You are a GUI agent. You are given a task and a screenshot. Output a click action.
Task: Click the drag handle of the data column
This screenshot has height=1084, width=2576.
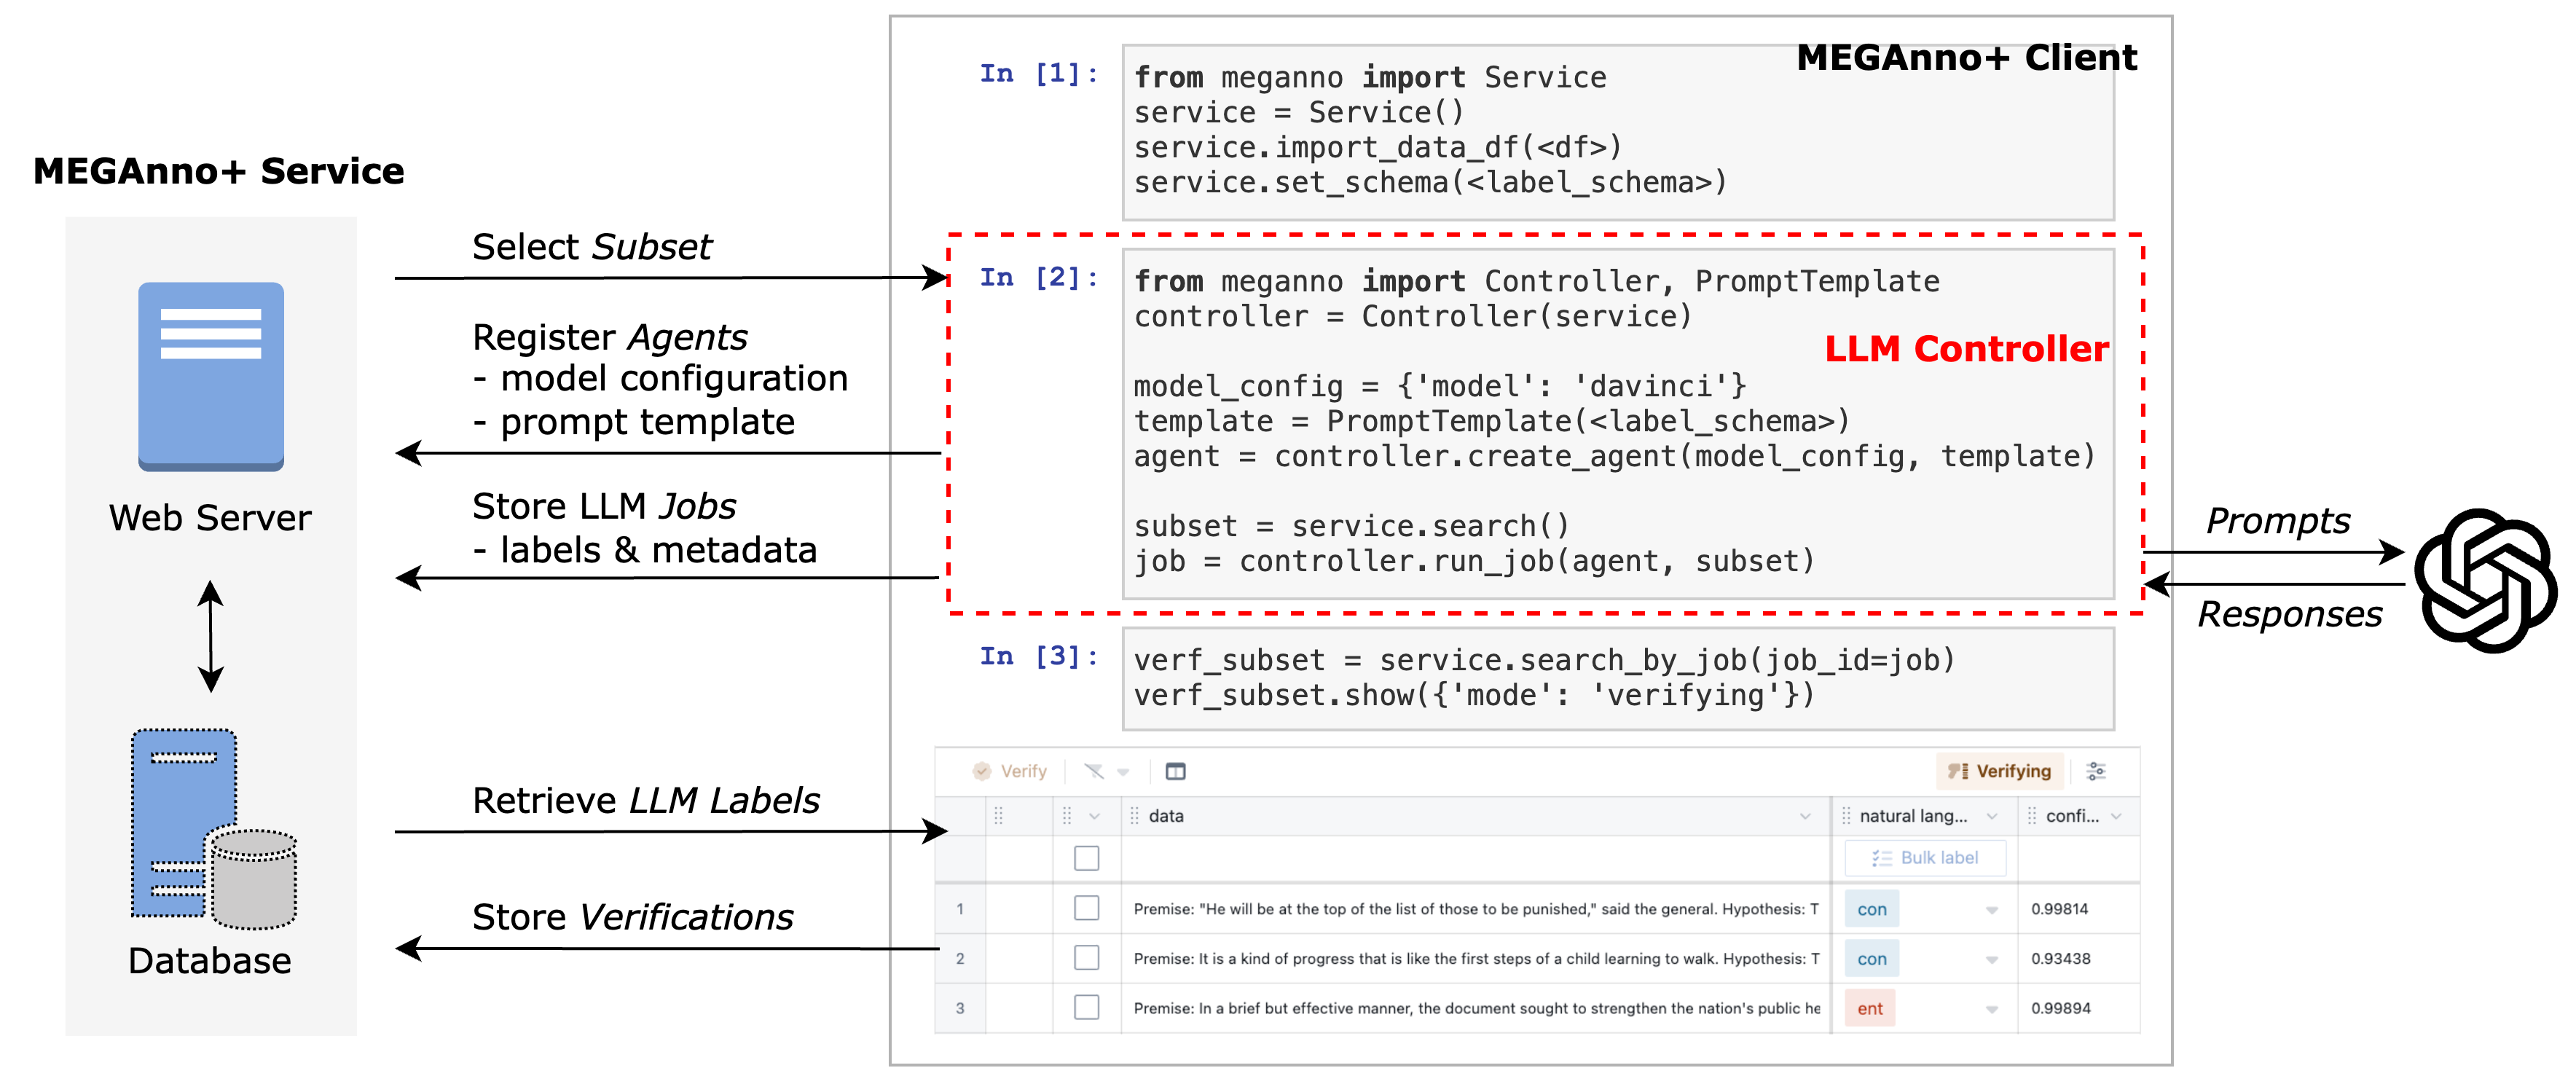coord(1134,816)
